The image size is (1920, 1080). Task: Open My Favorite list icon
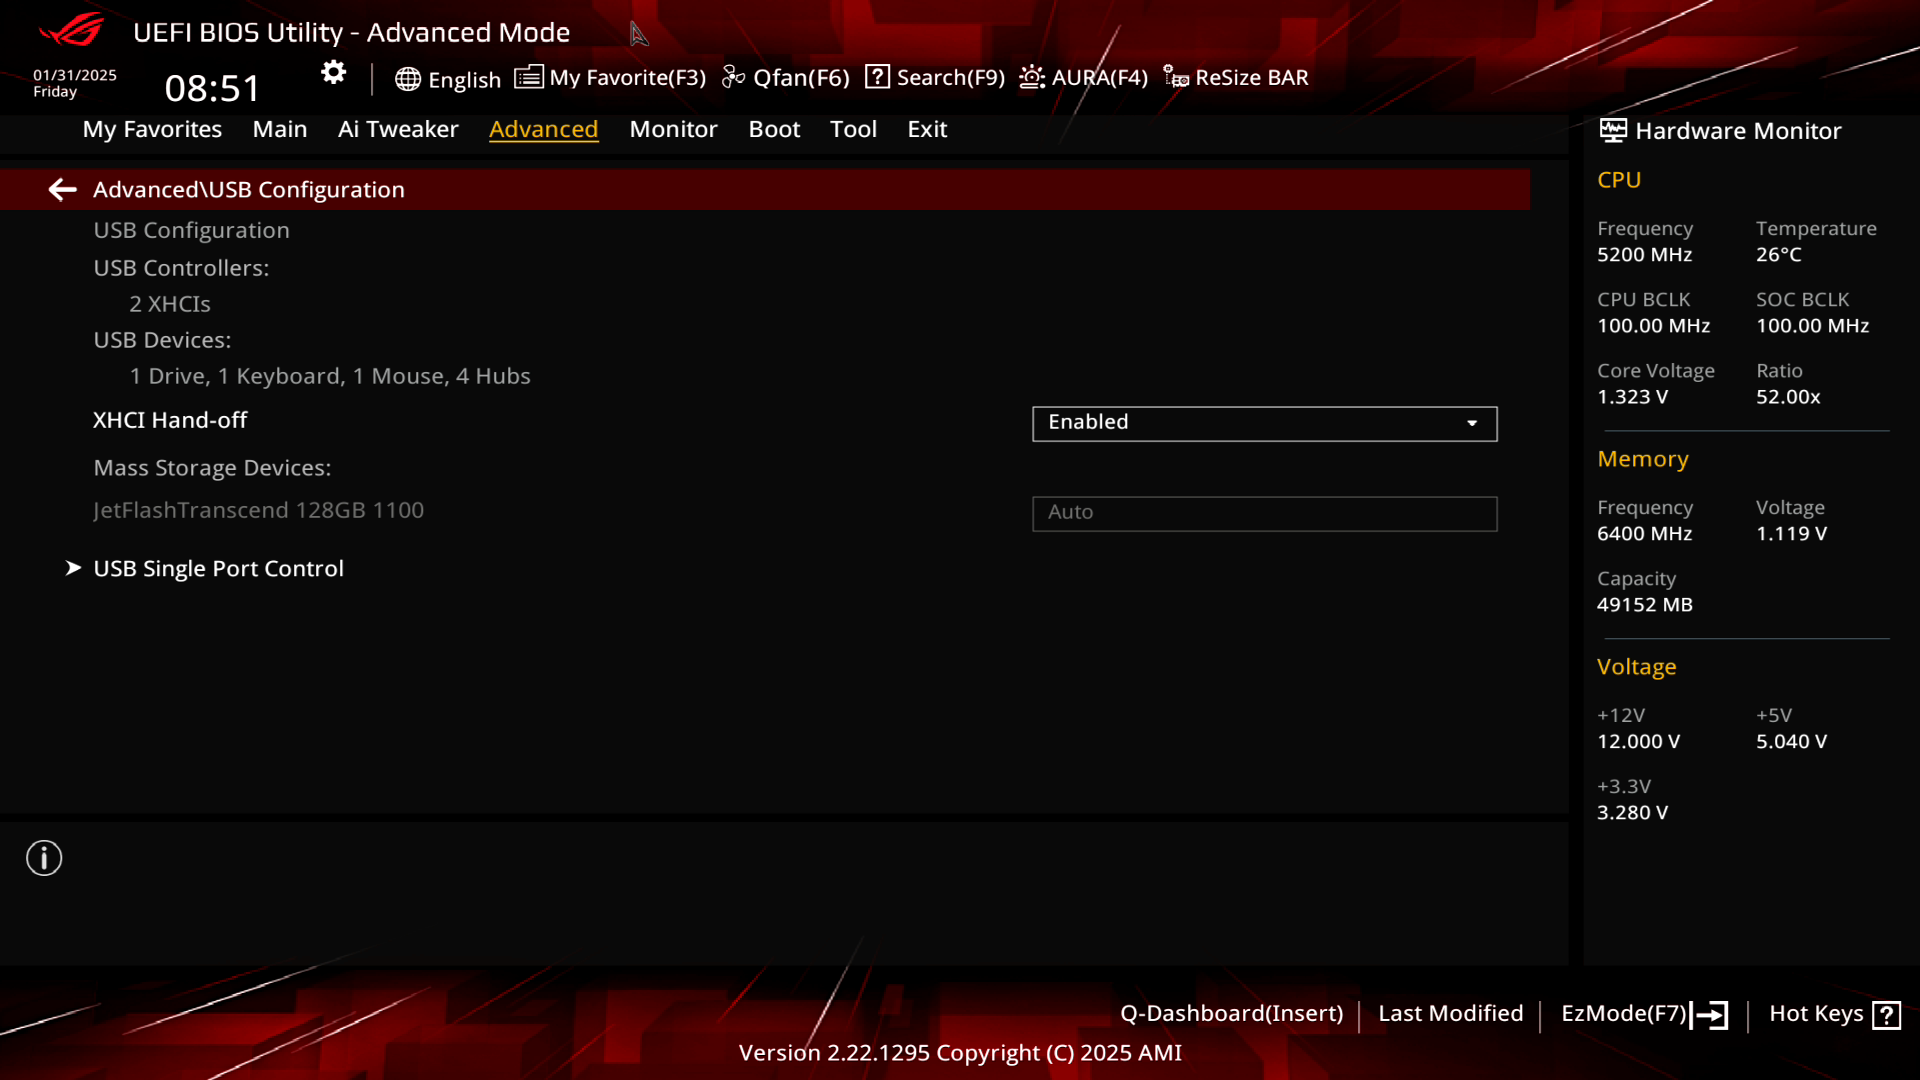pyautogui.click(x=529, y=77)
